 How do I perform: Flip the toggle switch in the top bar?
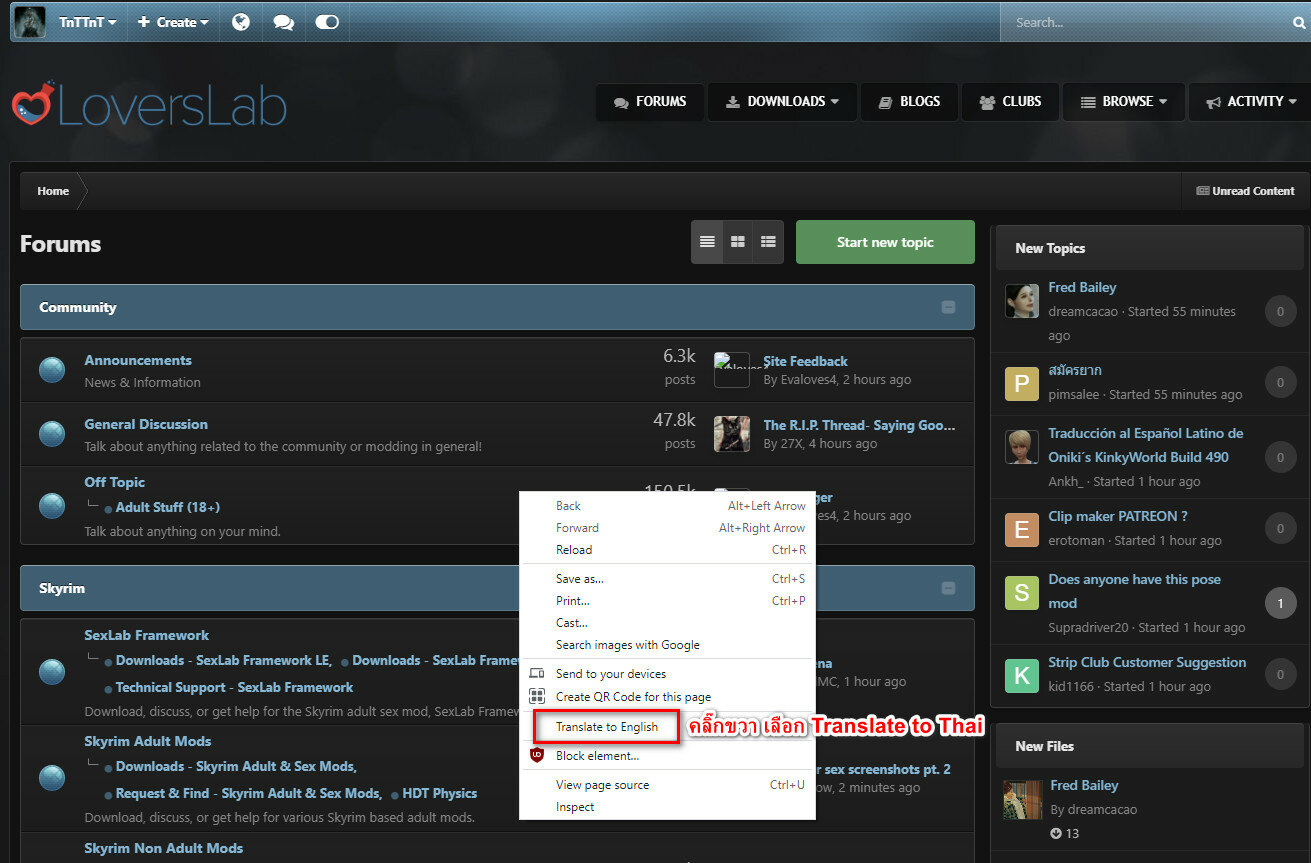pyautogui.click(x=327, y=22)
